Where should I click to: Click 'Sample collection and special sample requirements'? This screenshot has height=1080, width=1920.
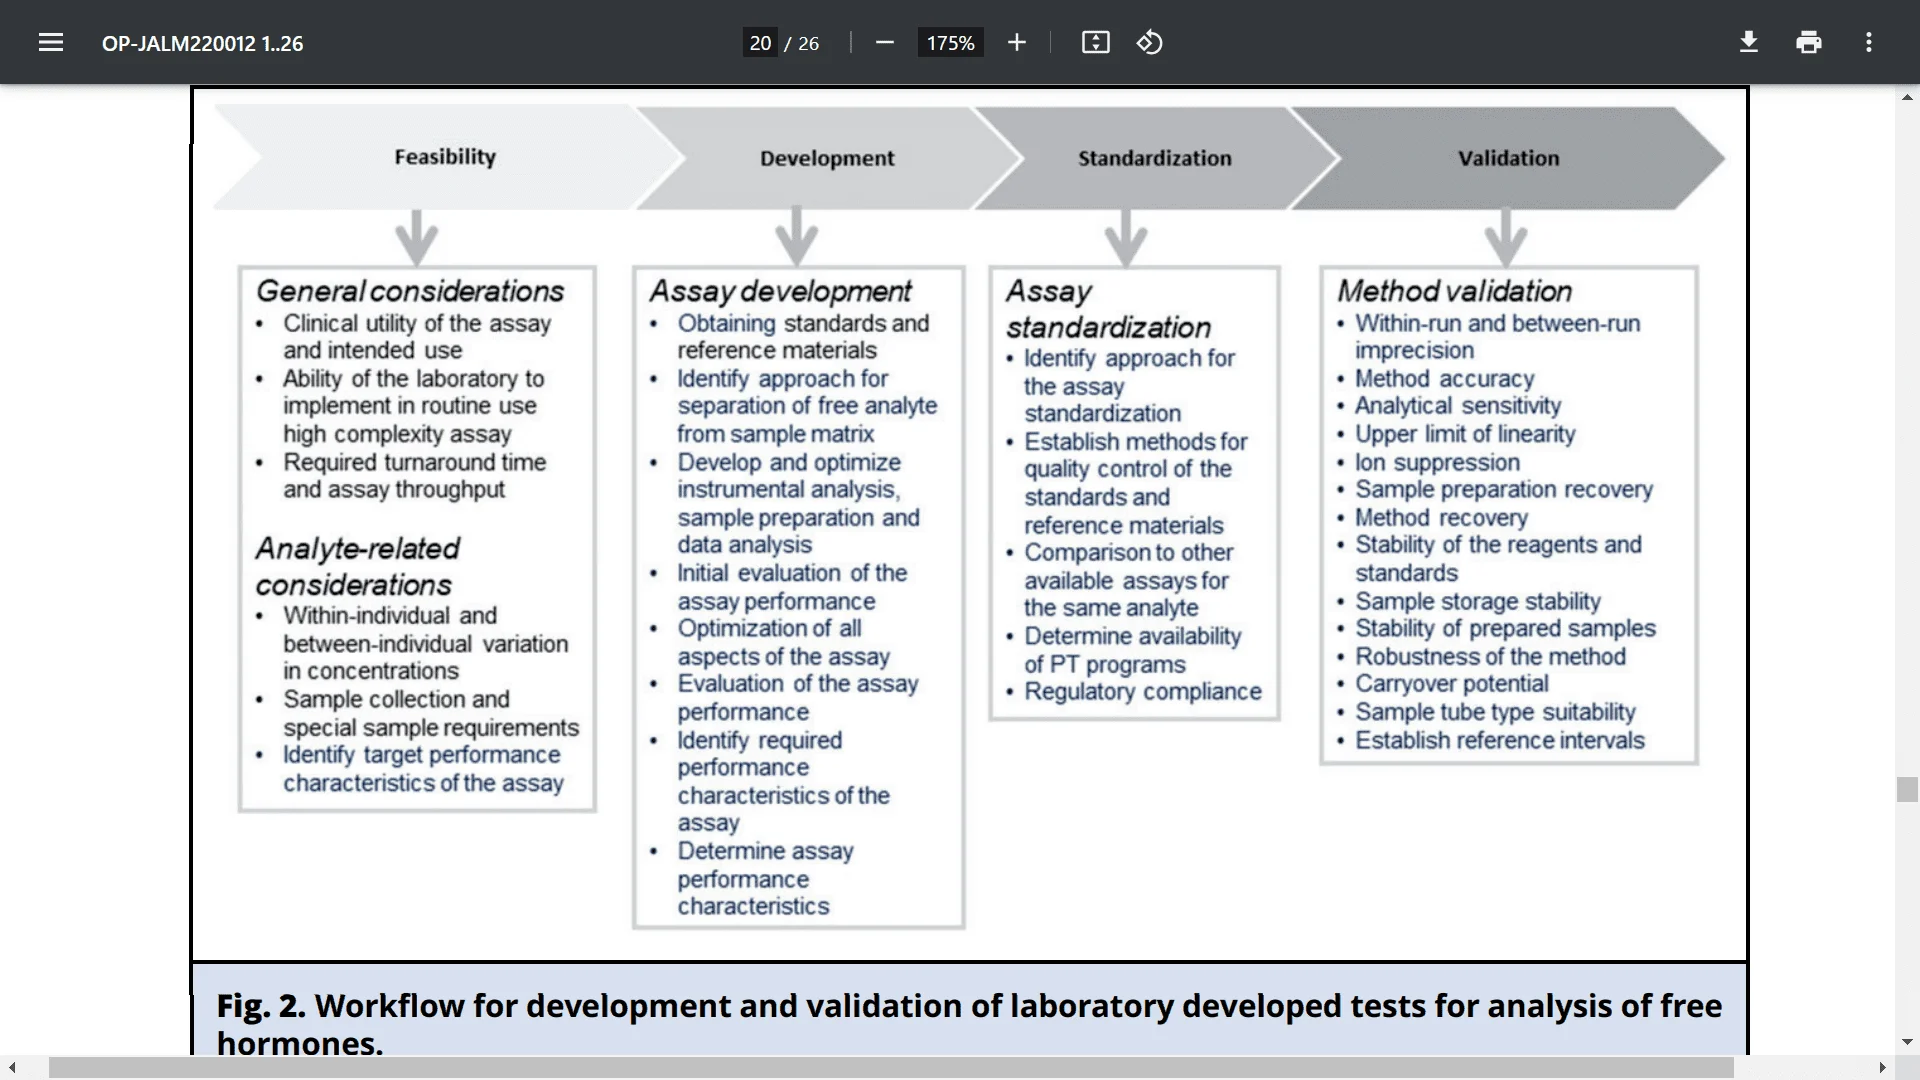point(431,713)
